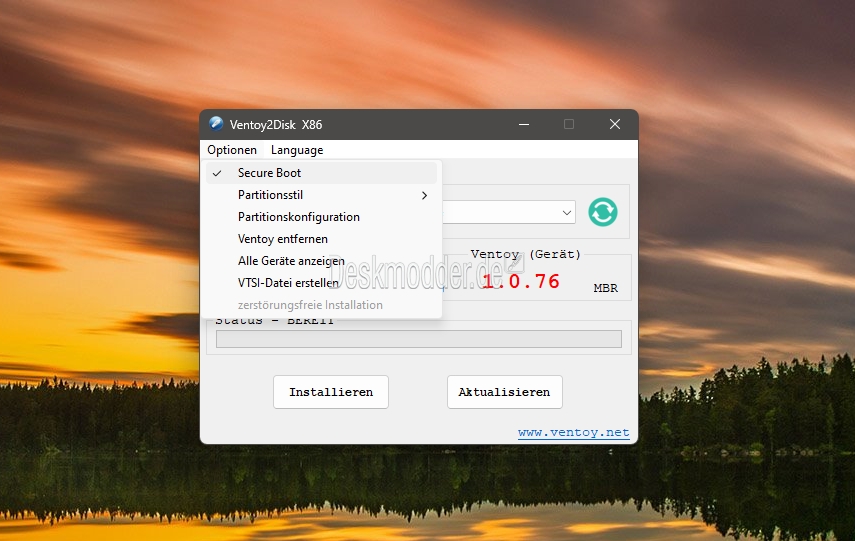855x541 pixels.
Task: Expand the Partitionsstil submenu
Action: click(321, 195)
